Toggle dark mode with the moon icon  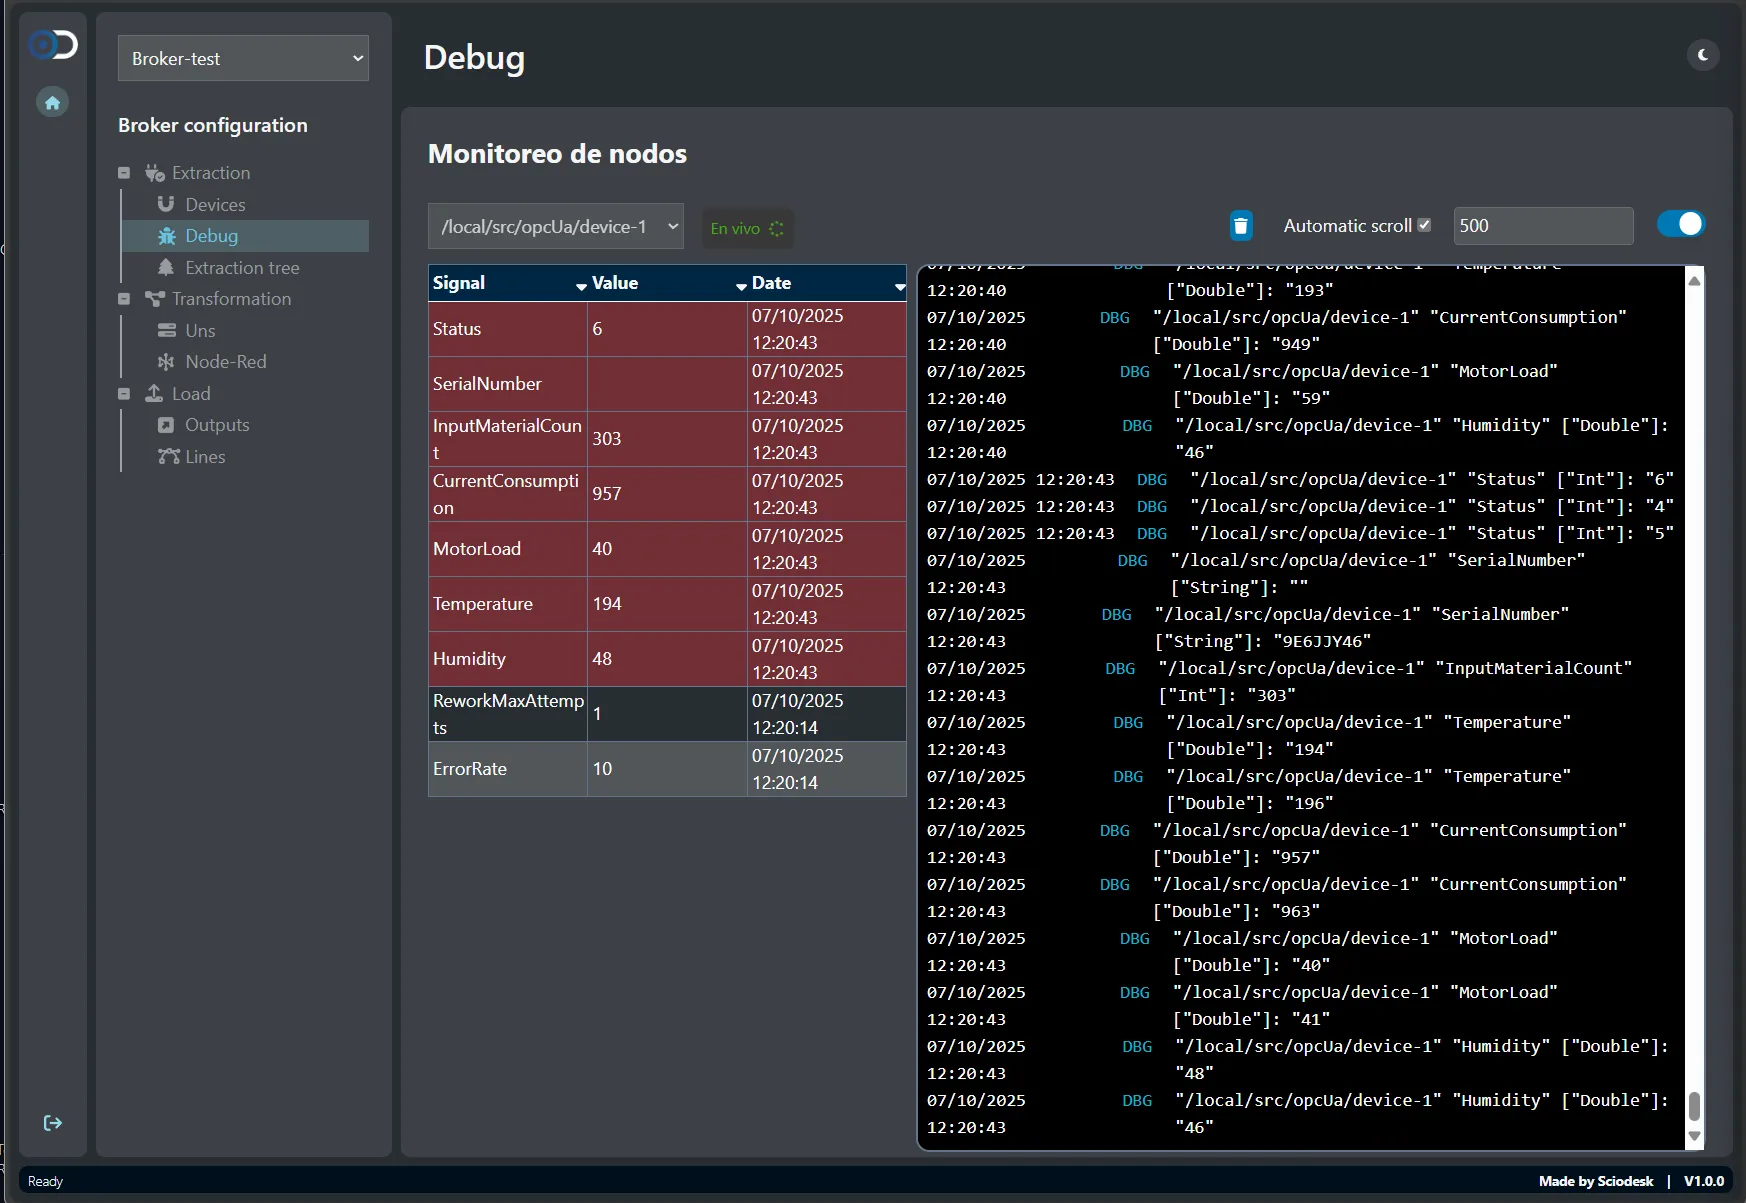pyautogui.click(x=1701, y=55)
